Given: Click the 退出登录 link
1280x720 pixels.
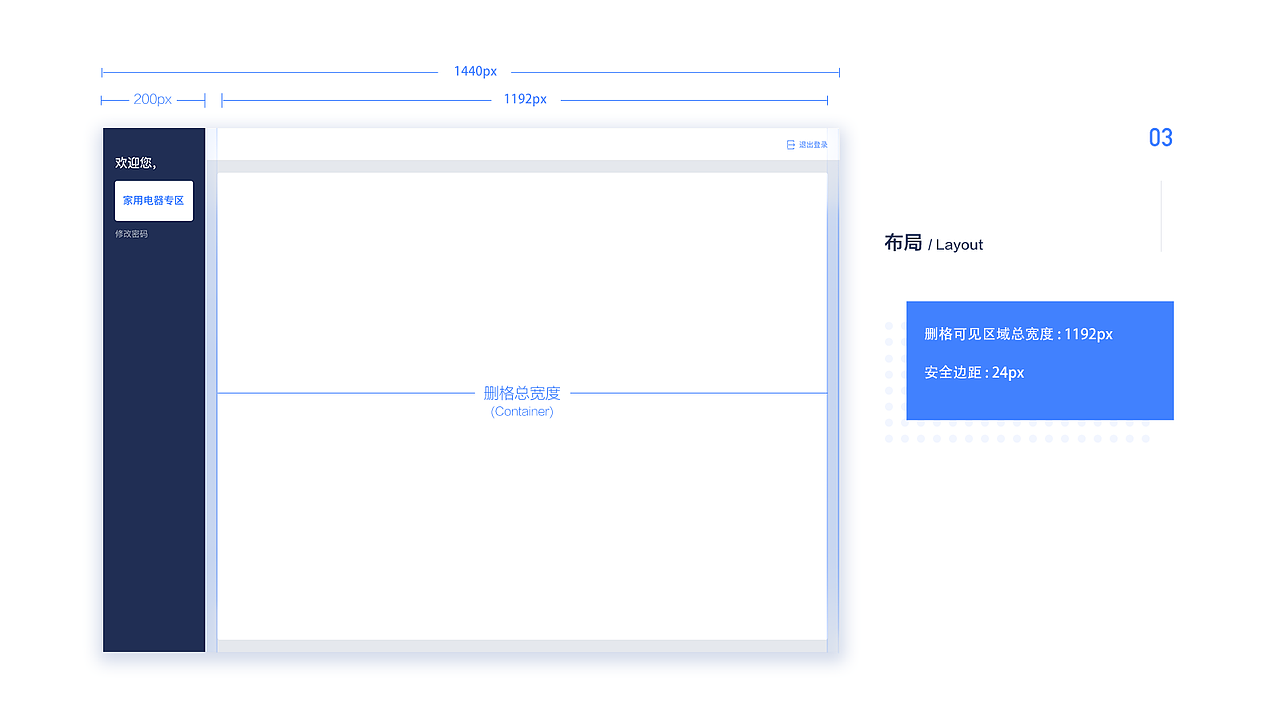Looking at the screenshot, I should [x=813, y=145].
